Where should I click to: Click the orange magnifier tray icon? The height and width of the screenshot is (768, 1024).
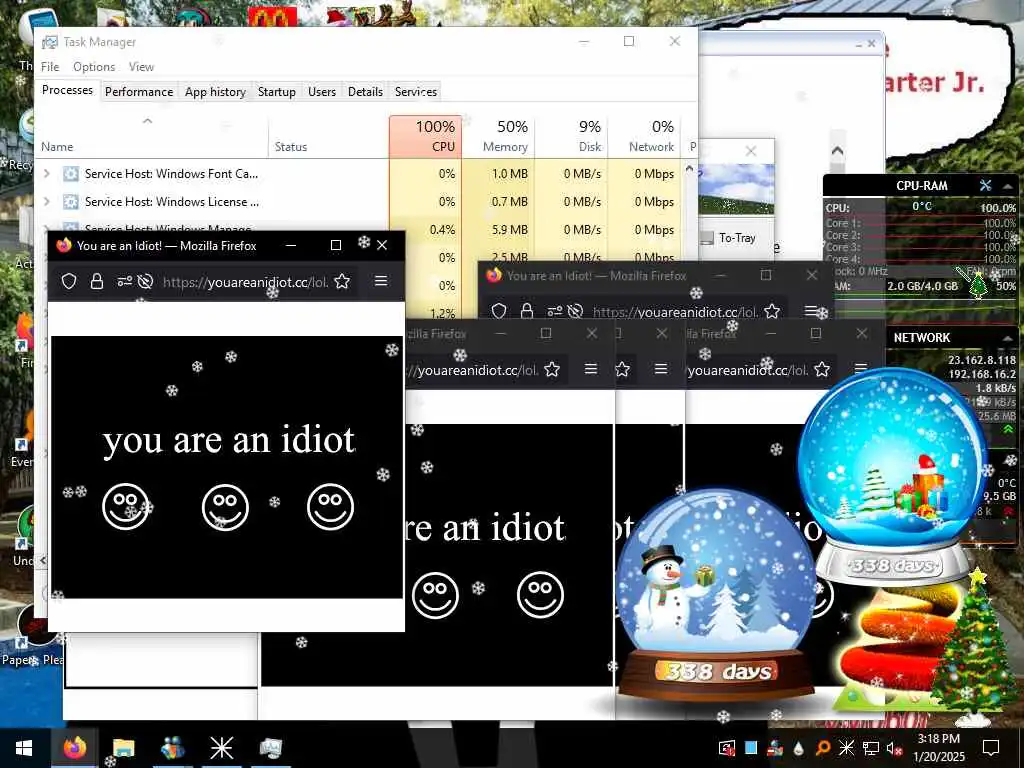823,748
